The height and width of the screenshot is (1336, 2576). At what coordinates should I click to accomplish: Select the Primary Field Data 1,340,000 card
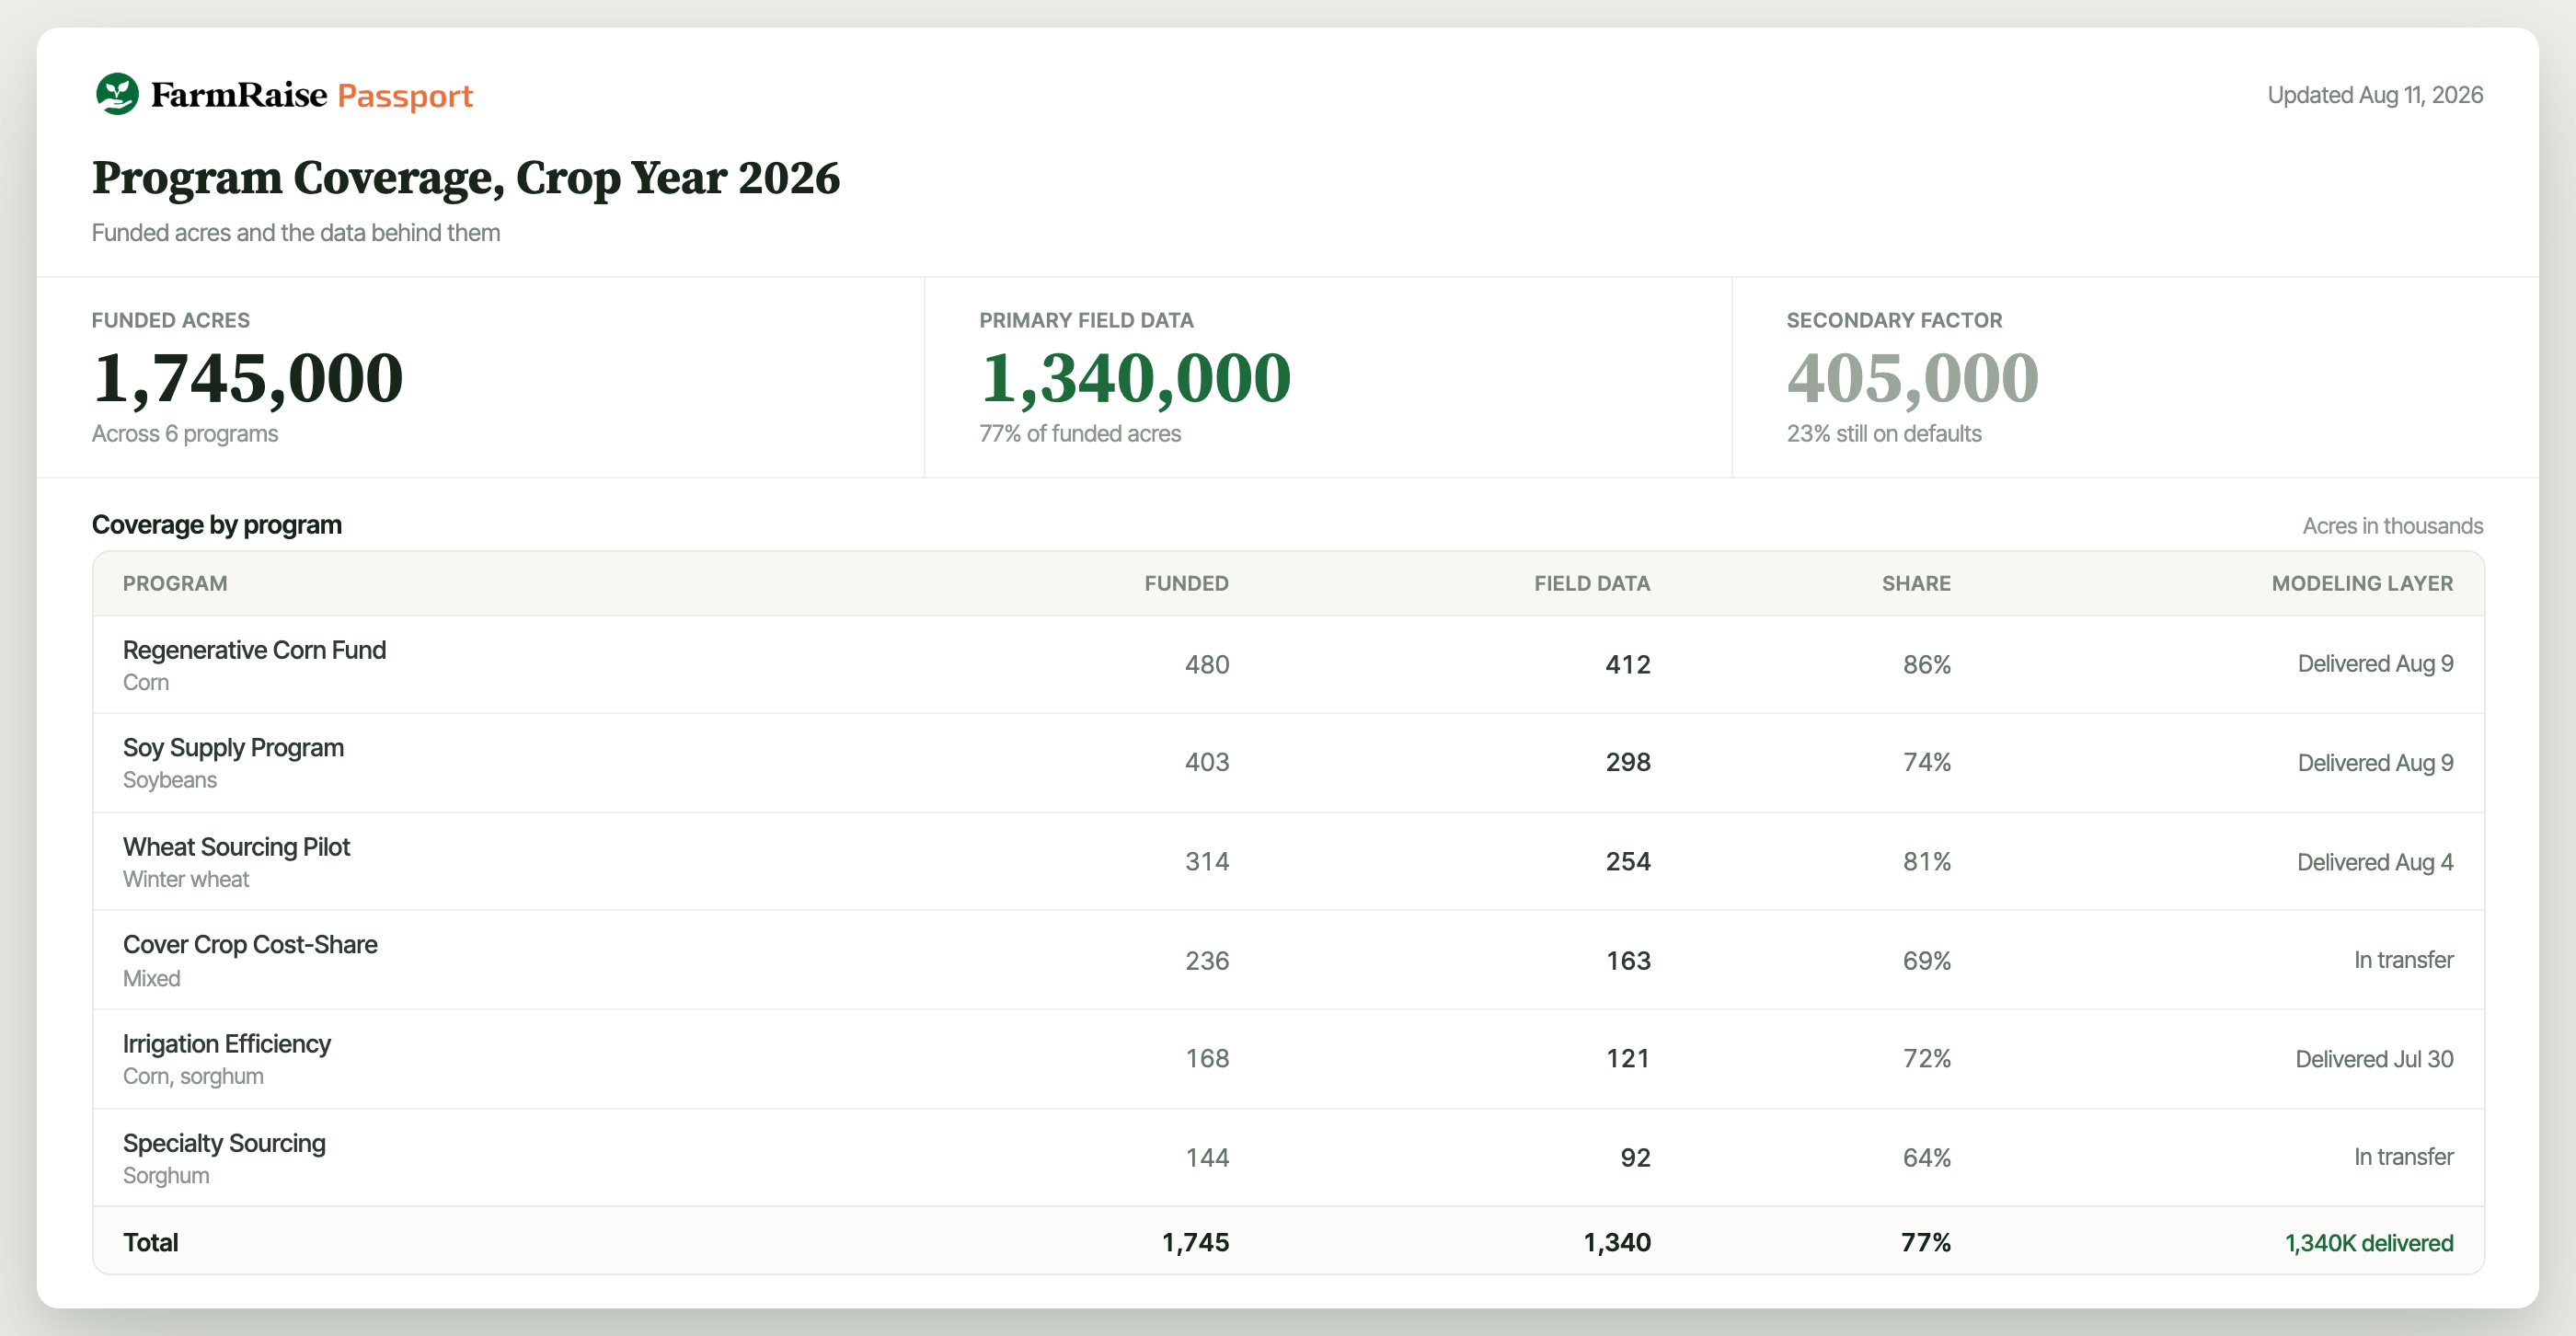click(x=1328, y=377)
